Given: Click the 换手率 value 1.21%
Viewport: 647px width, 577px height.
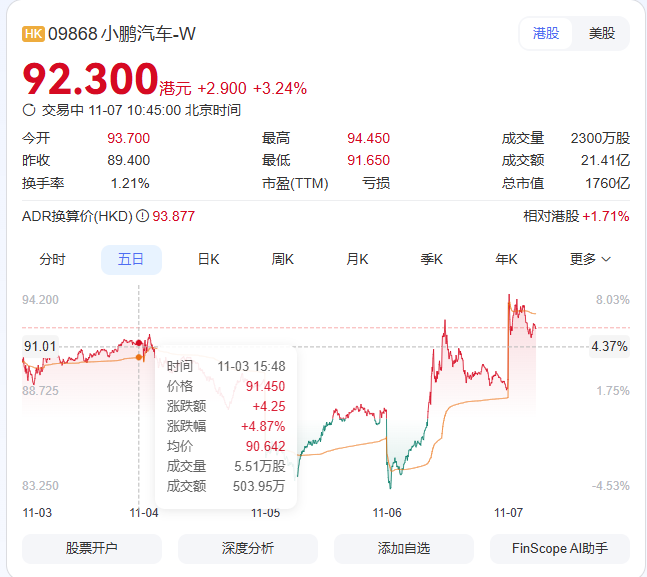Looking at the screenshot, I should pos(130,183).
